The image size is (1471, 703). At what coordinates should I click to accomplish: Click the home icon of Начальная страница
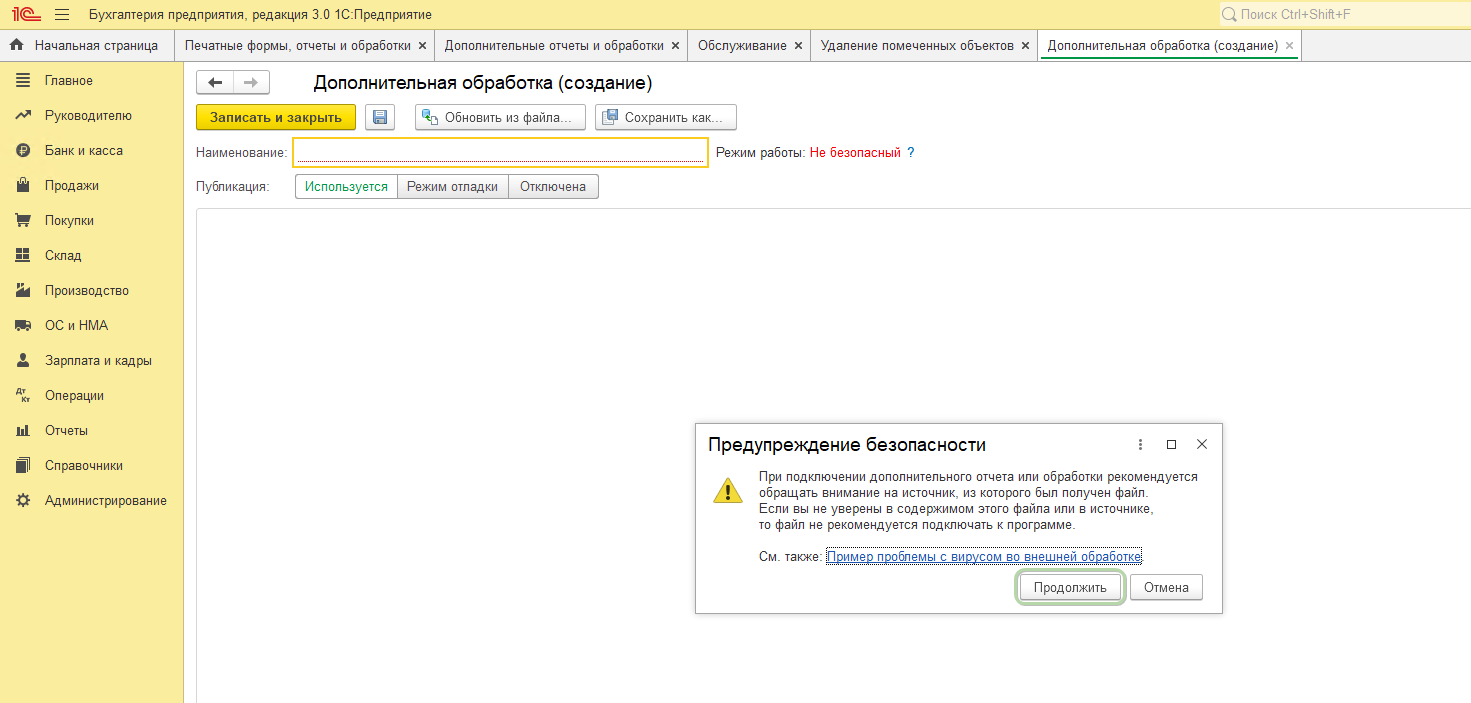pyautogui.click(x=16, y=45)
